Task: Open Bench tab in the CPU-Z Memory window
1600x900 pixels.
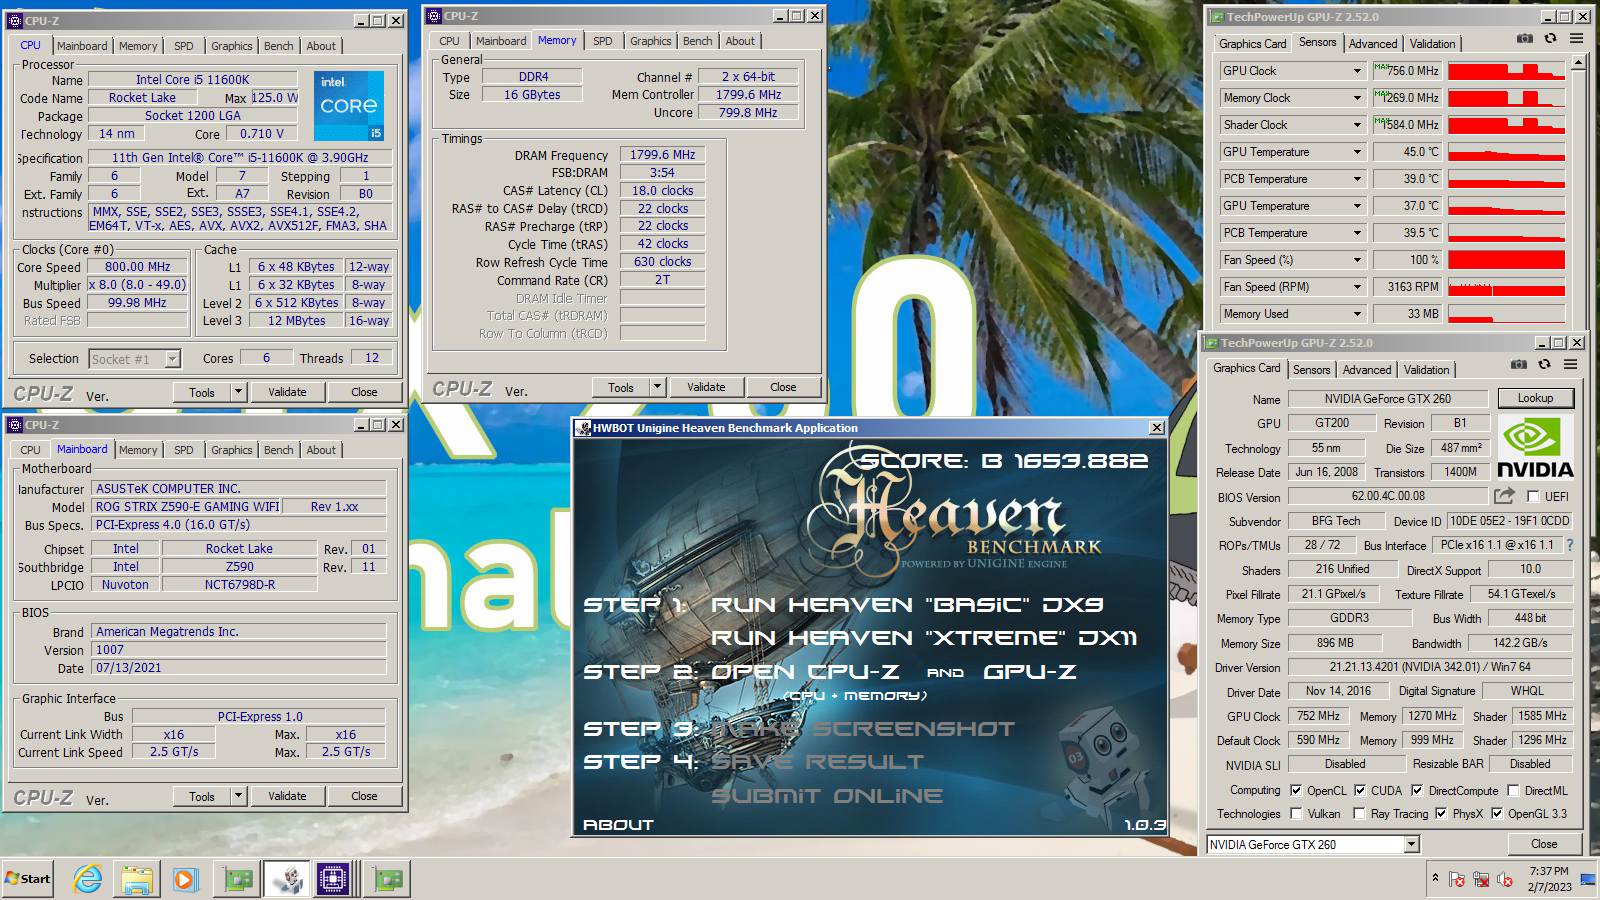Action: point(698,41)
